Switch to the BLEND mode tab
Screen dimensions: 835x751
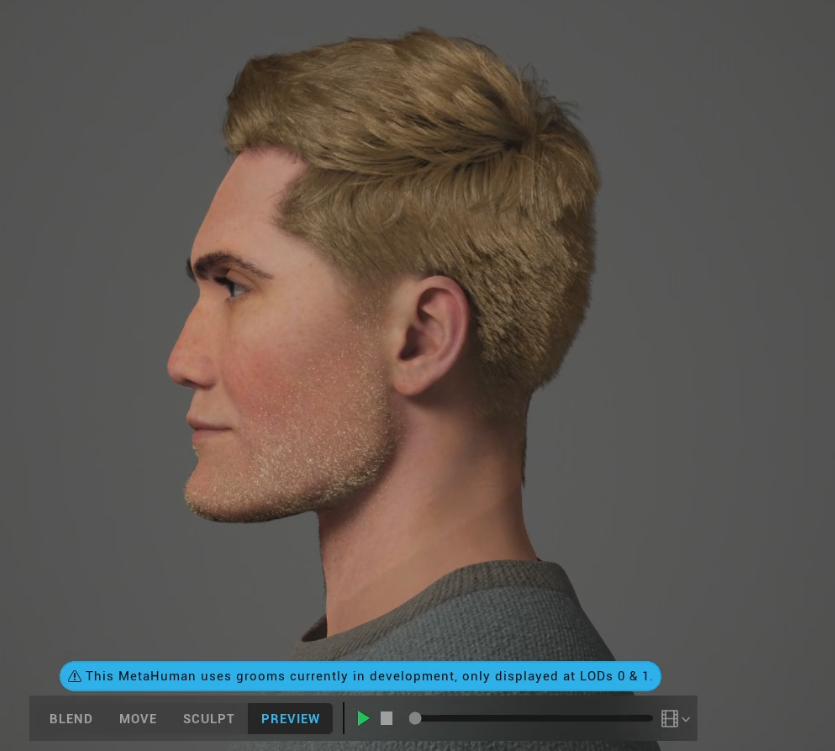(71, 719)
